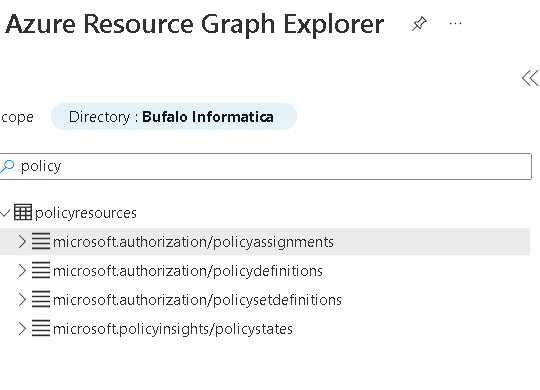Image resolution: width=540 pixels, height=390 pixels.
Task: Select microsoft.authorization/policyassignments row
Action: (264, 242)
